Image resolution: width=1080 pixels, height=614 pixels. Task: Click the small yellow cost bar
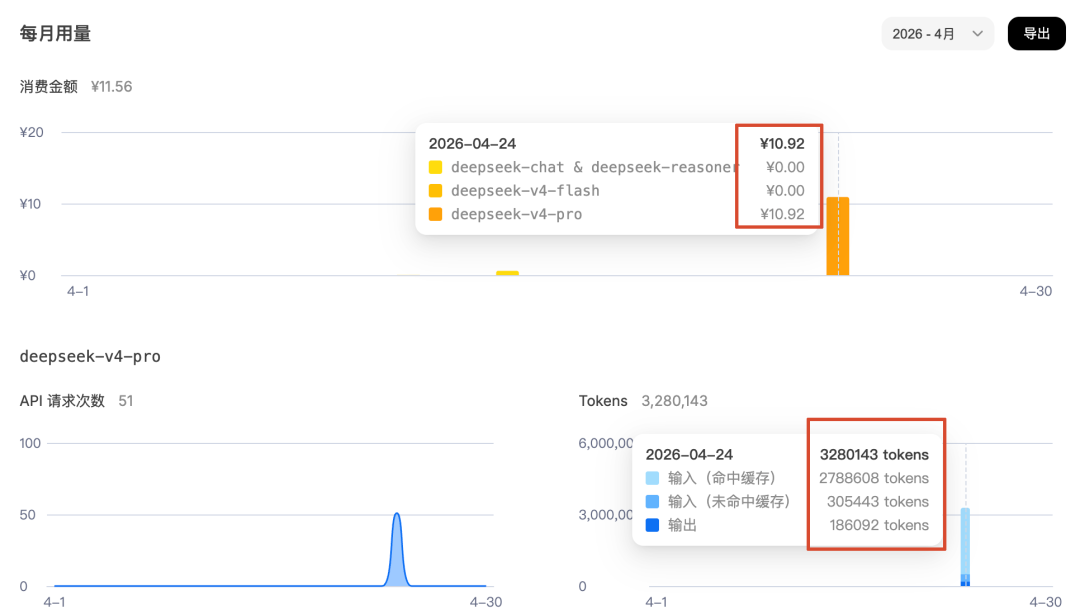click(508, 273)
